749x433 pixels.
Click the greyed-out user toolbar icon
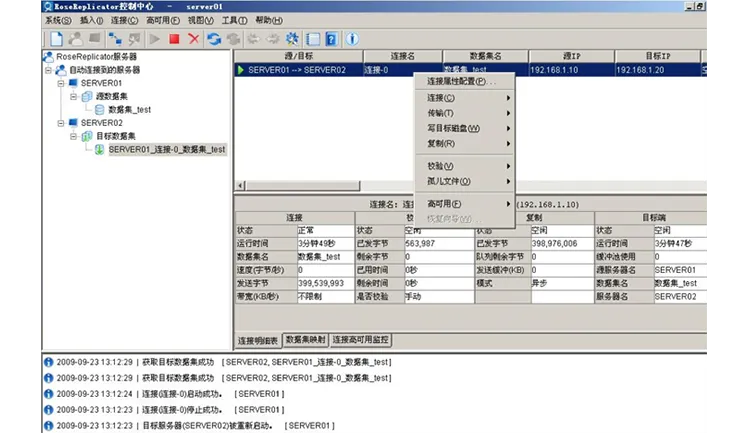(75, 39)
